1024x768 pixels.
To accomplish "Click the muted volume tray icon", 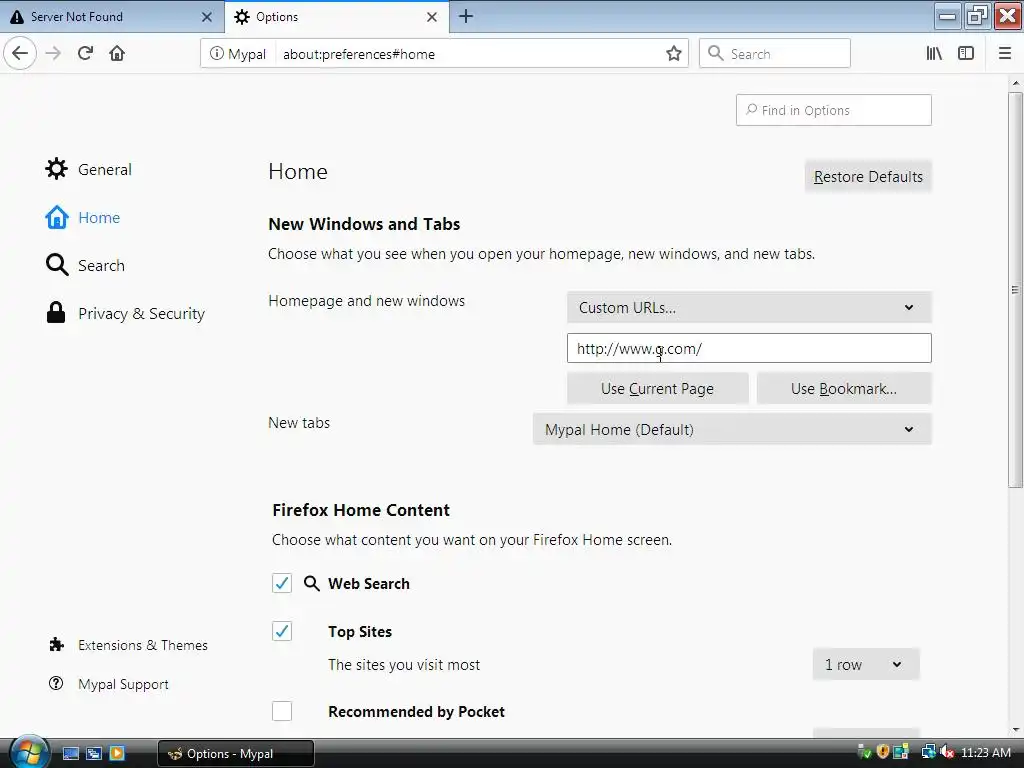I will coord(947,752).
